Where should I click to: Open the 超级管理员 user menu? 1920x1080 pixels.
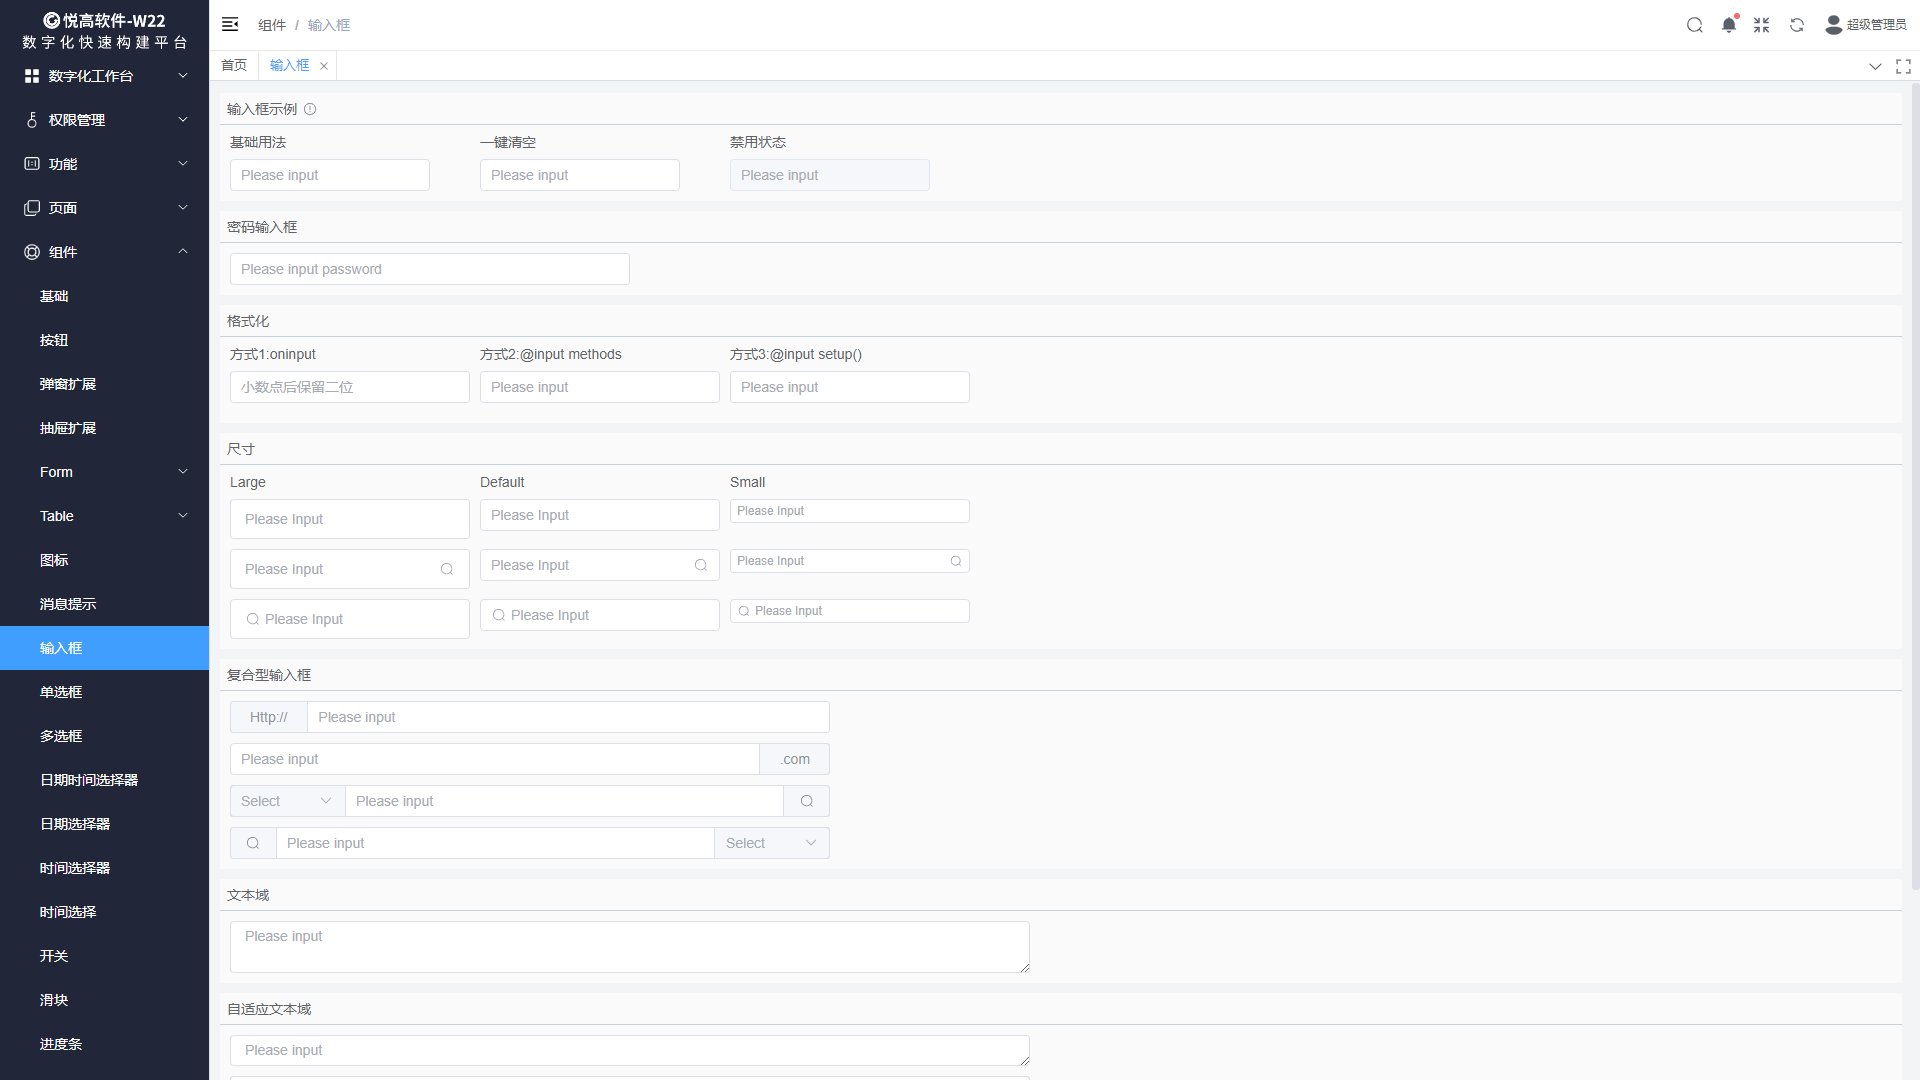1866,25
